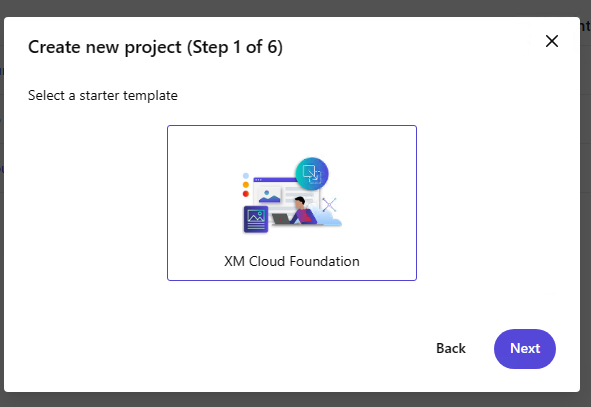Screen dimensions: 591x407
Task: Select the XM Cloud Foundation template card
Action: [x=292, y=203]
